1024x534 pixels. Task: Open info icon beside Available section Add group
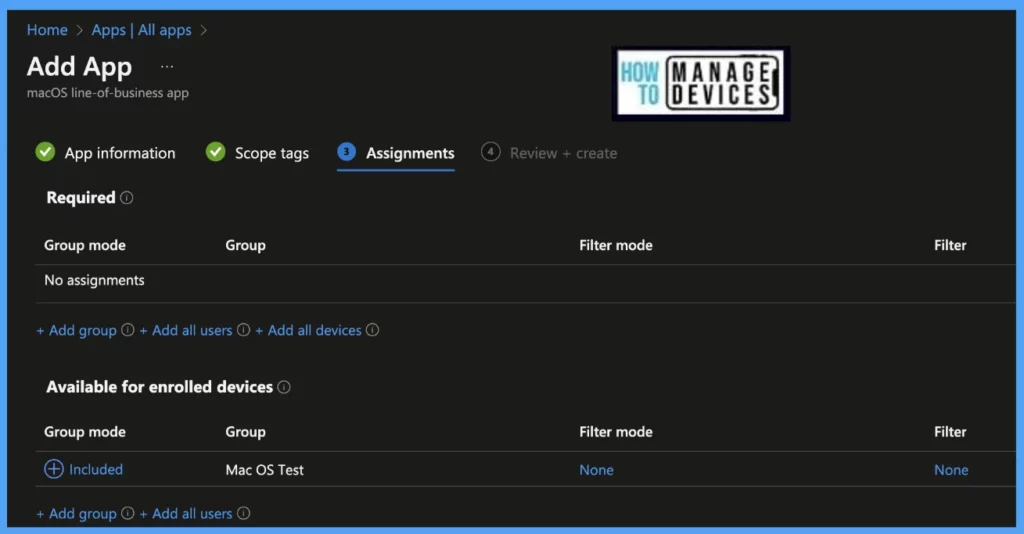pyautogui.click(x=128, y=513)
